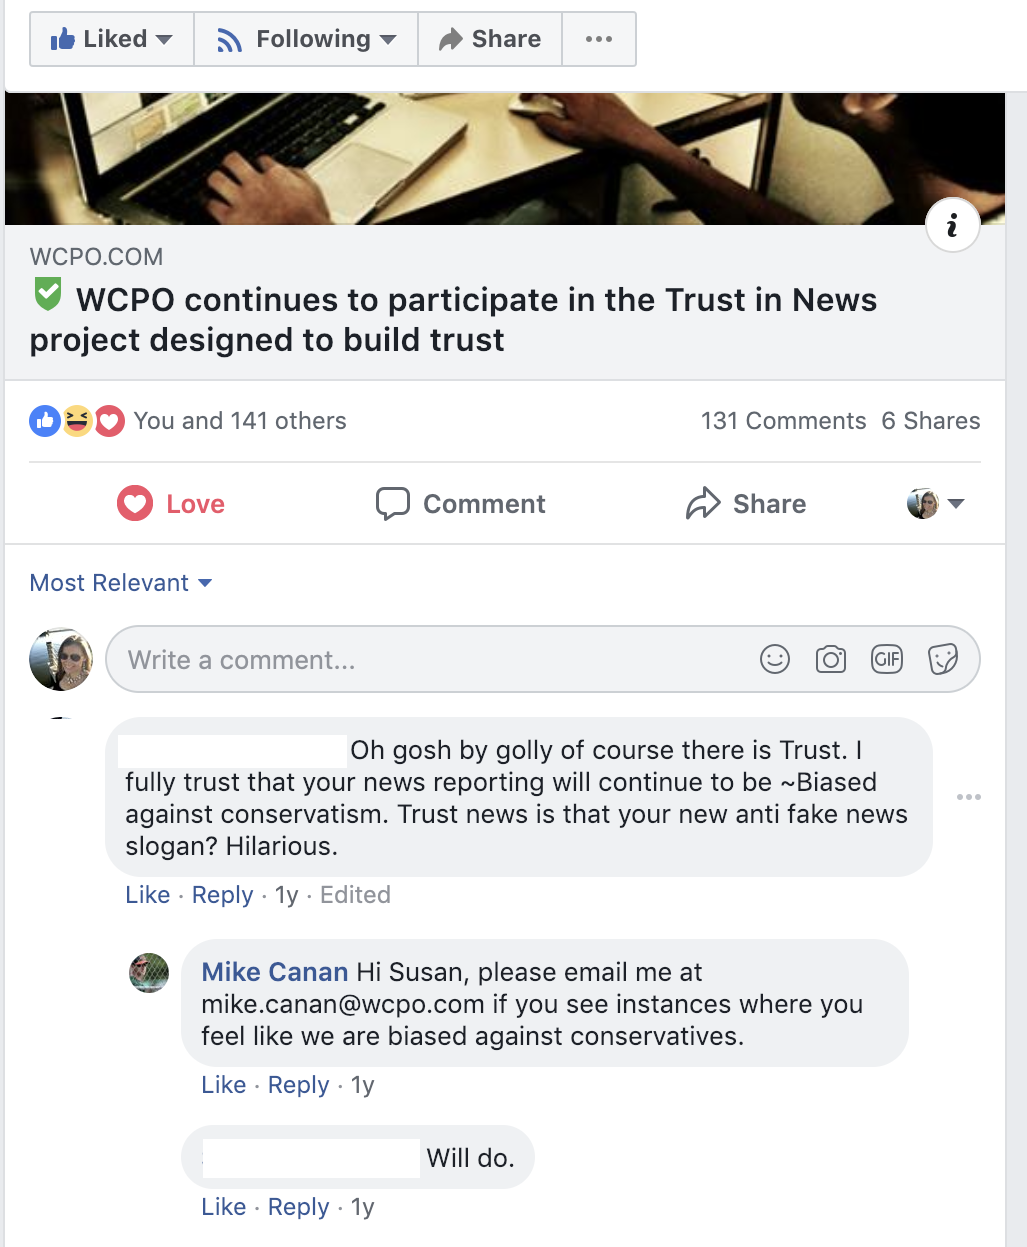Expand the Most Relevant comment sorting
This screenshot has width=1027, height=1247.
(121, 583)
